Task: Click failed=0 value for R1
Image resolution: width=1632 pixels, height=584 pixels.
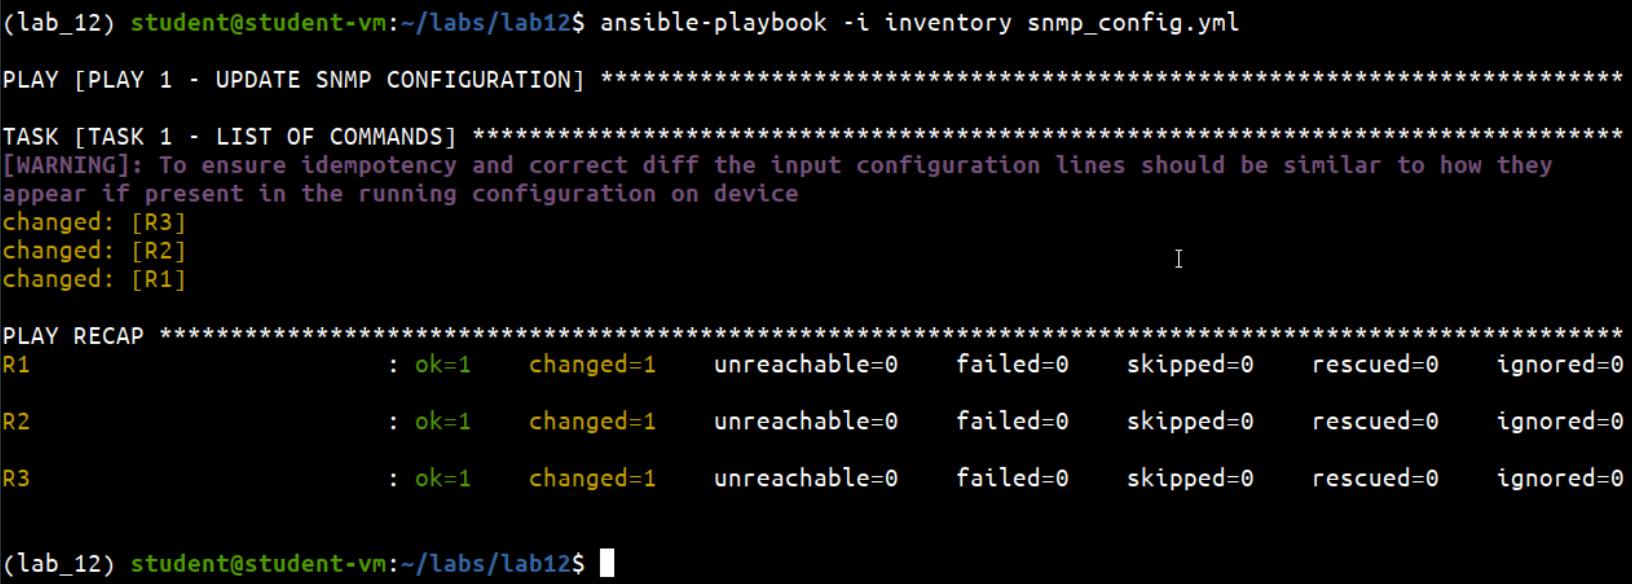Action: [1012, 365]
